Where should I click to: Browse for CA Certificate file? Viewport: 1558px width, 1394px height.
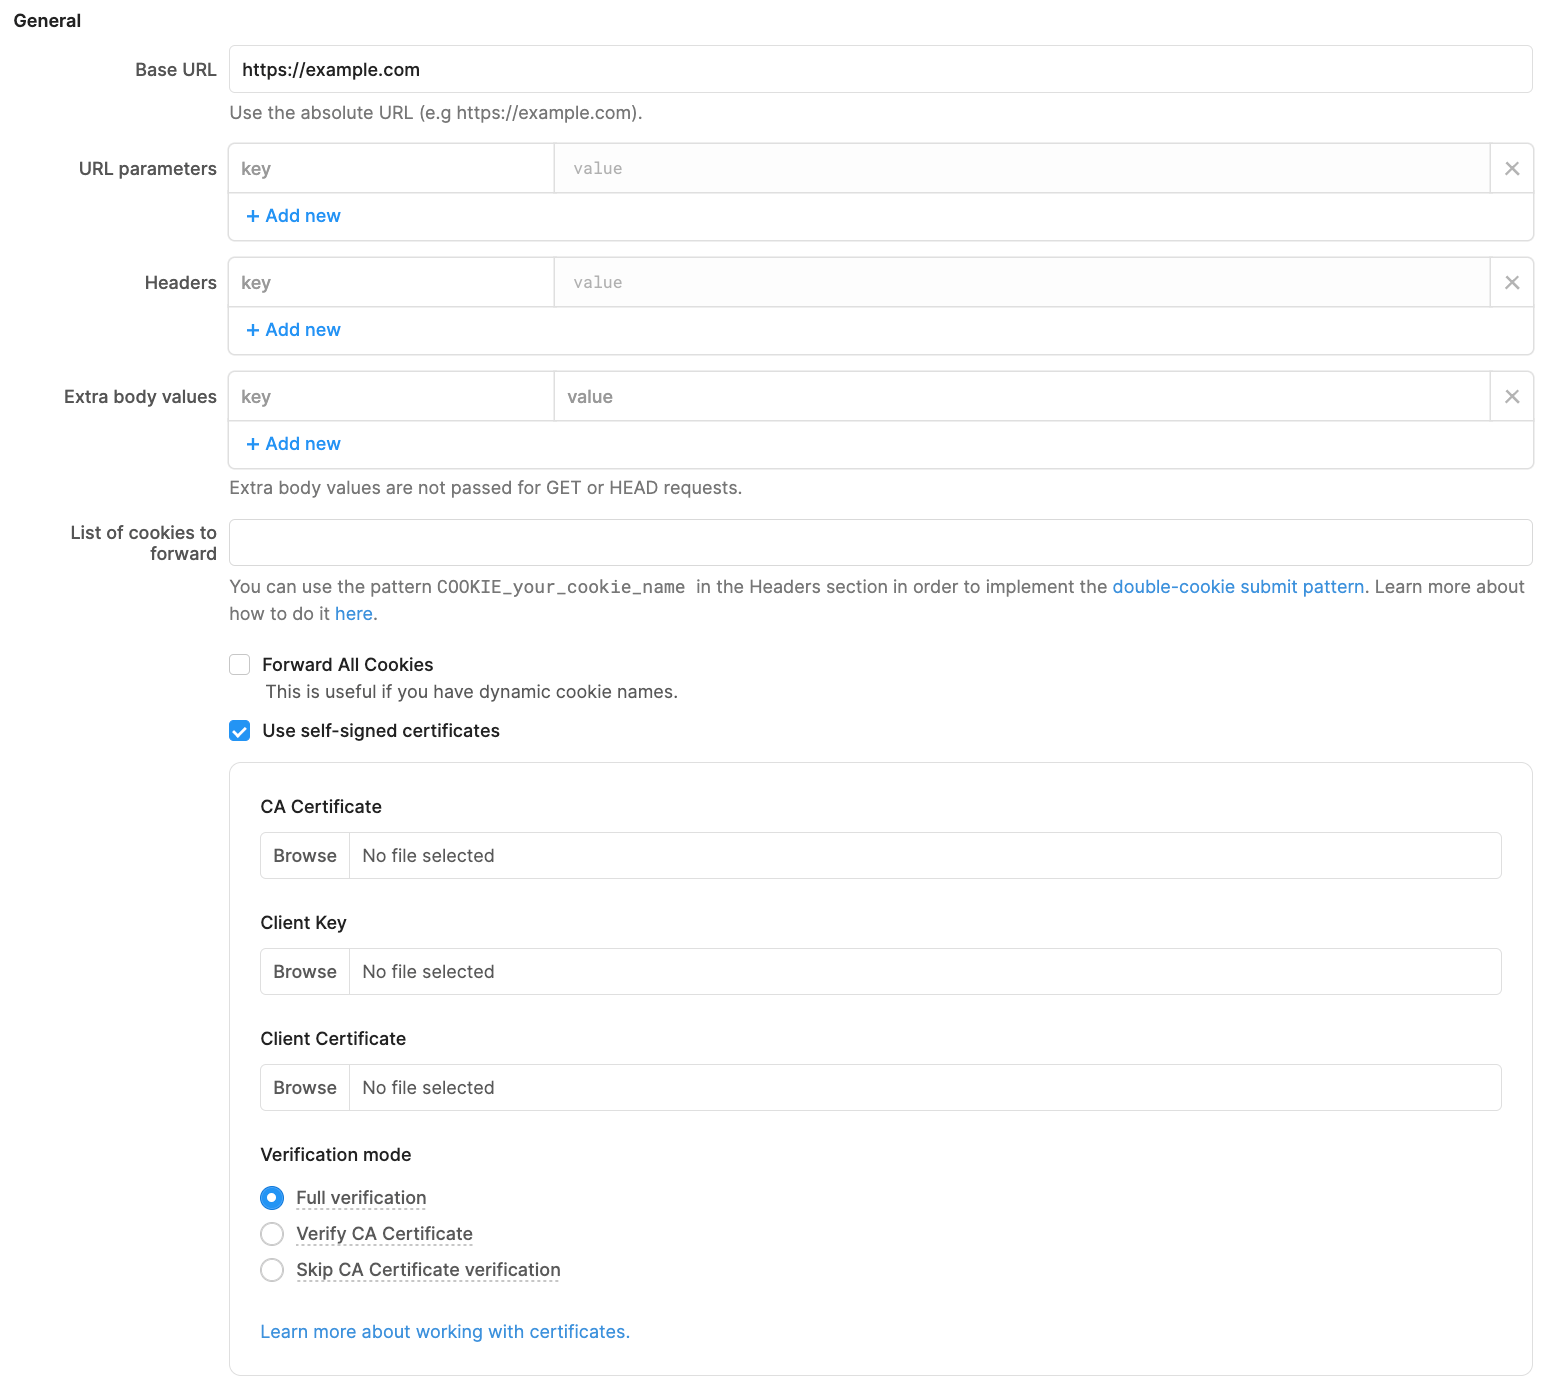click(305, 856)
